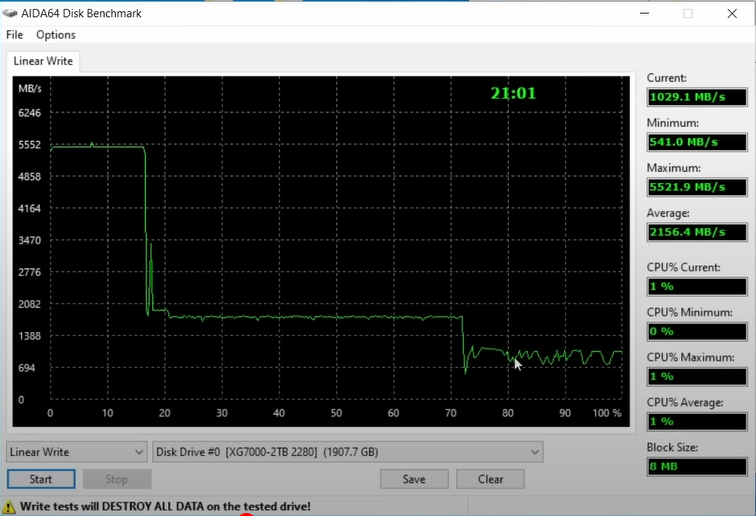Image resolution: width=756 pixels, height=516 pixels.
Task: Select the Linear Write tab
Action: (43, 61)
